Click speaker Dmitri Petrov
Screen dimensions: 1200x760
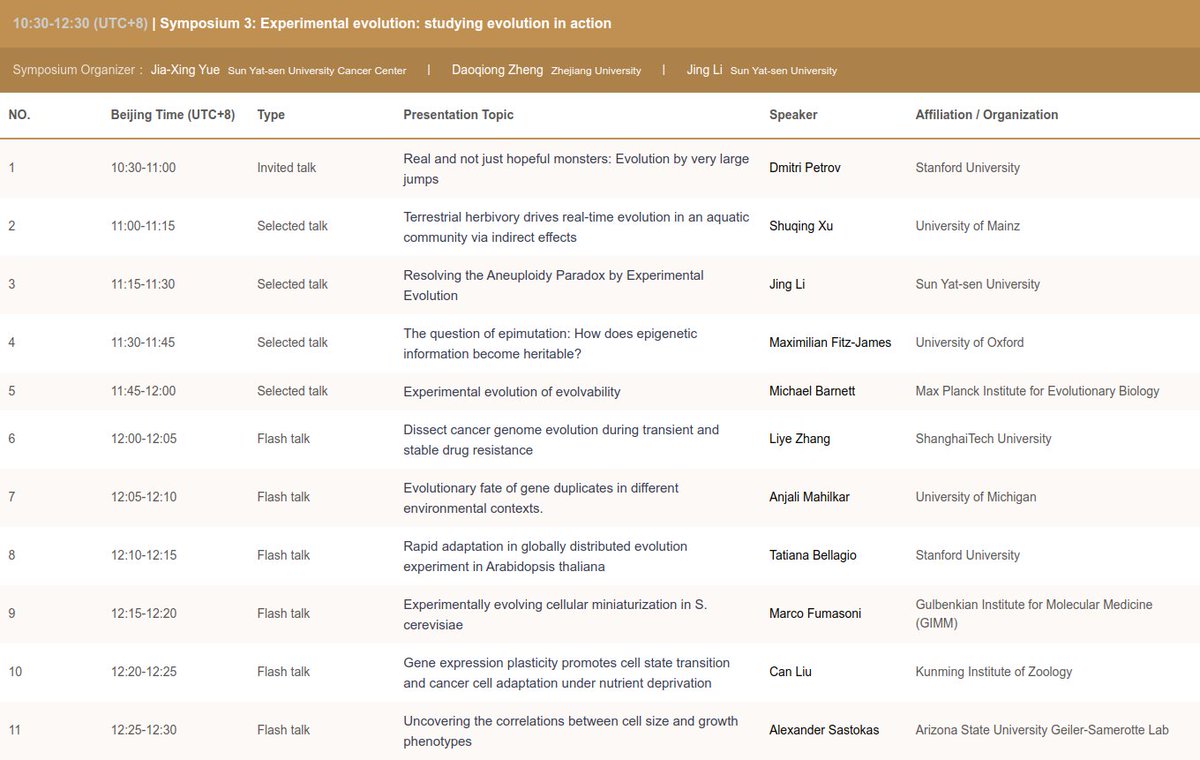805,168
